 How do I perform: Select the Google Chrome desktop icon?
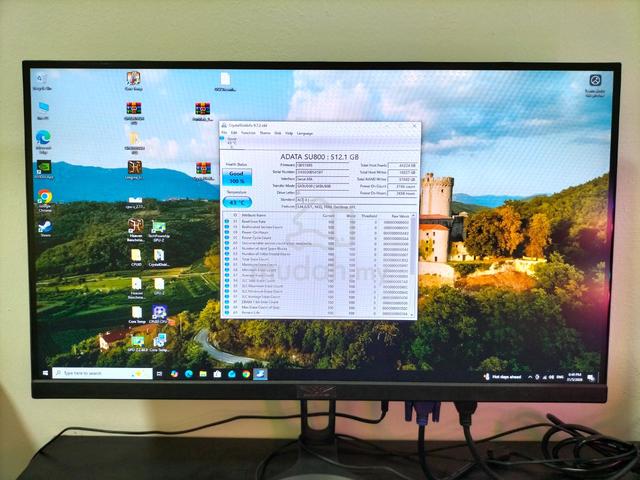[x=45, y=200]
